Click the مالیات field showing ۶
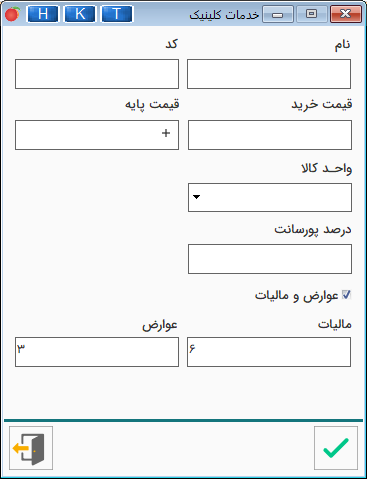The width and height of the screenshot is (367, 479). 269,352
